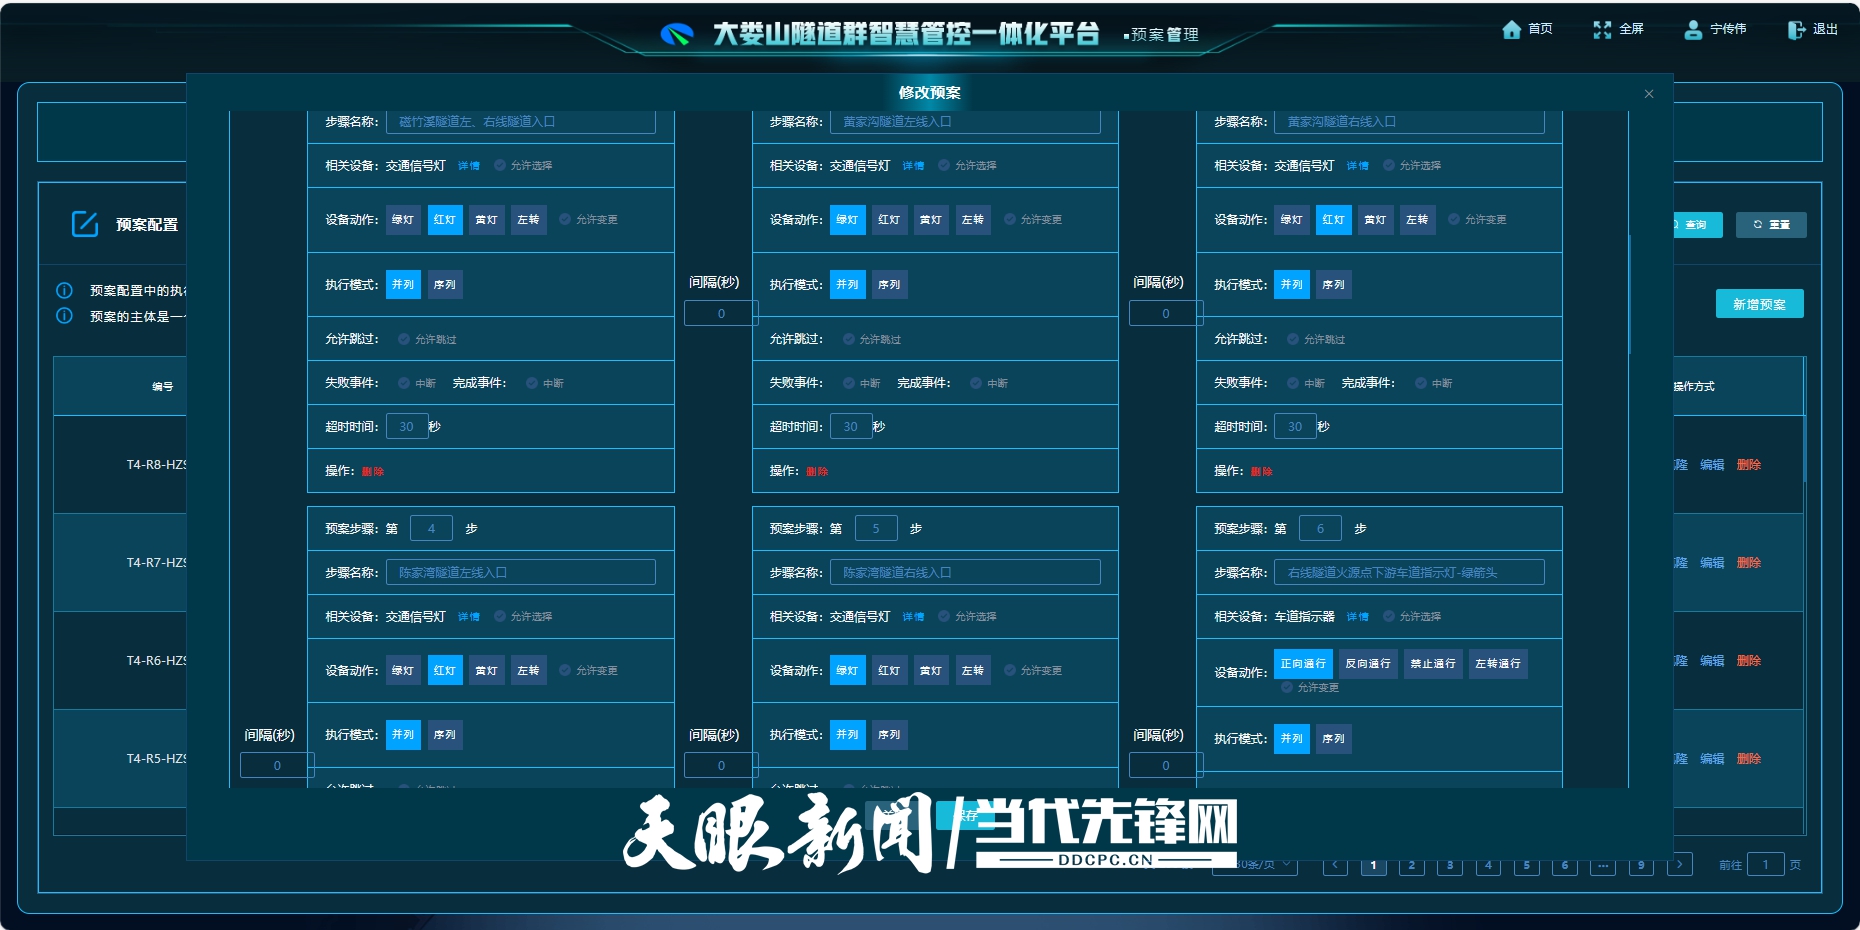Close the 修改预案 dialog with X
Image resolution: width=1860 pixels, height=930 pixels.
1649,94
